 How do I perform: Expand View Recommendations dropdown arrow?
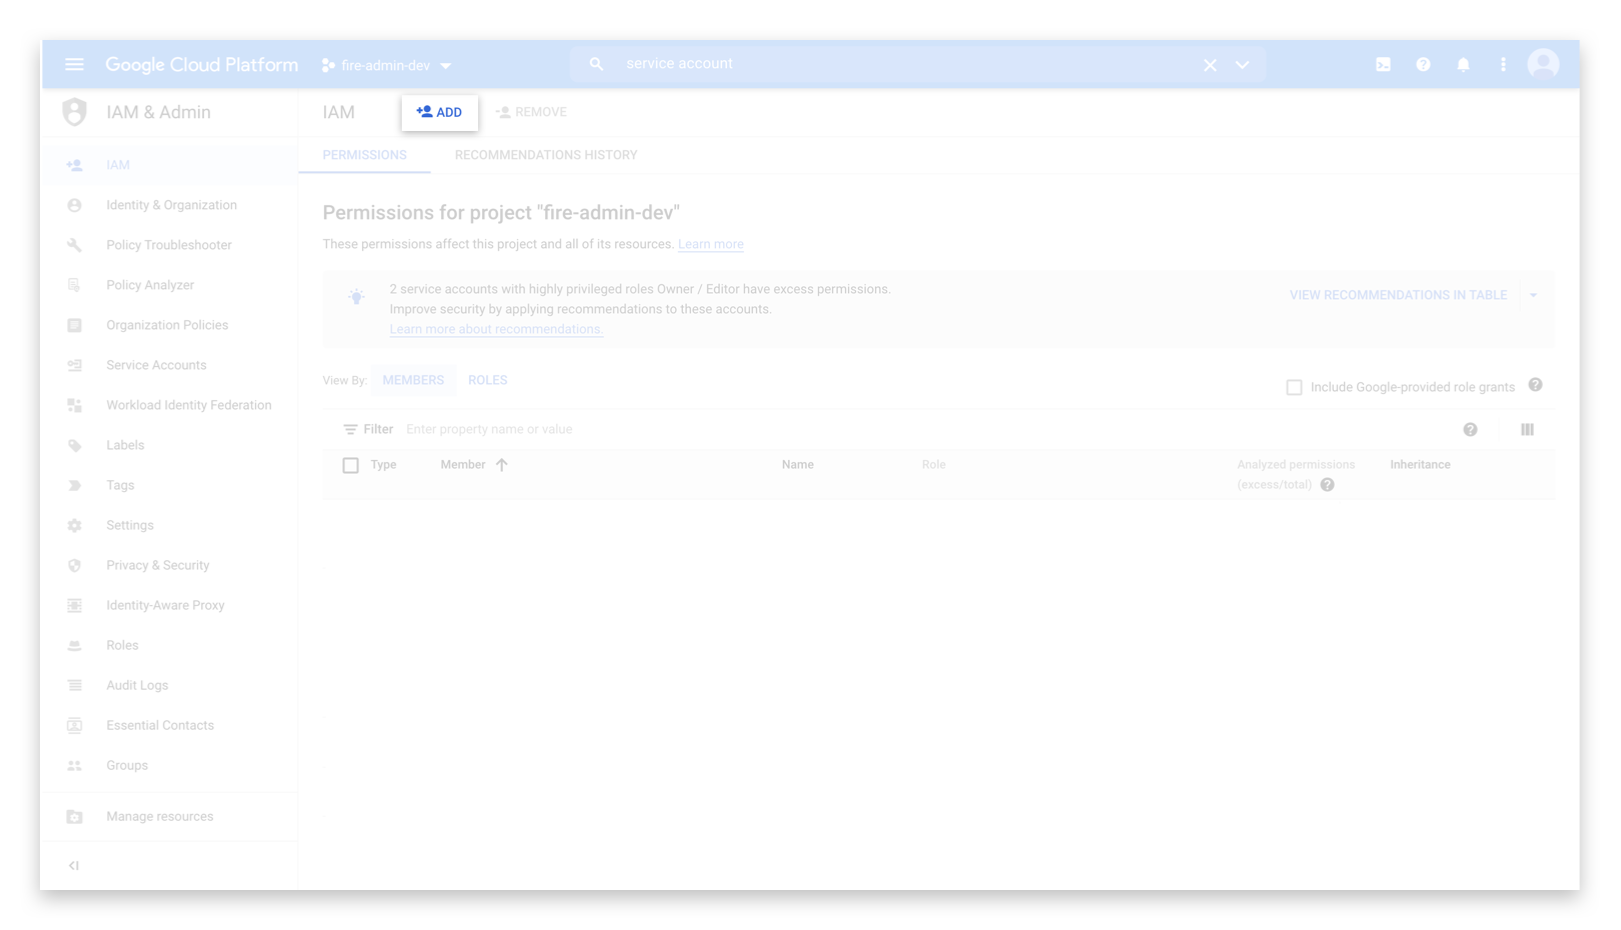click(x=1533, y=295)
